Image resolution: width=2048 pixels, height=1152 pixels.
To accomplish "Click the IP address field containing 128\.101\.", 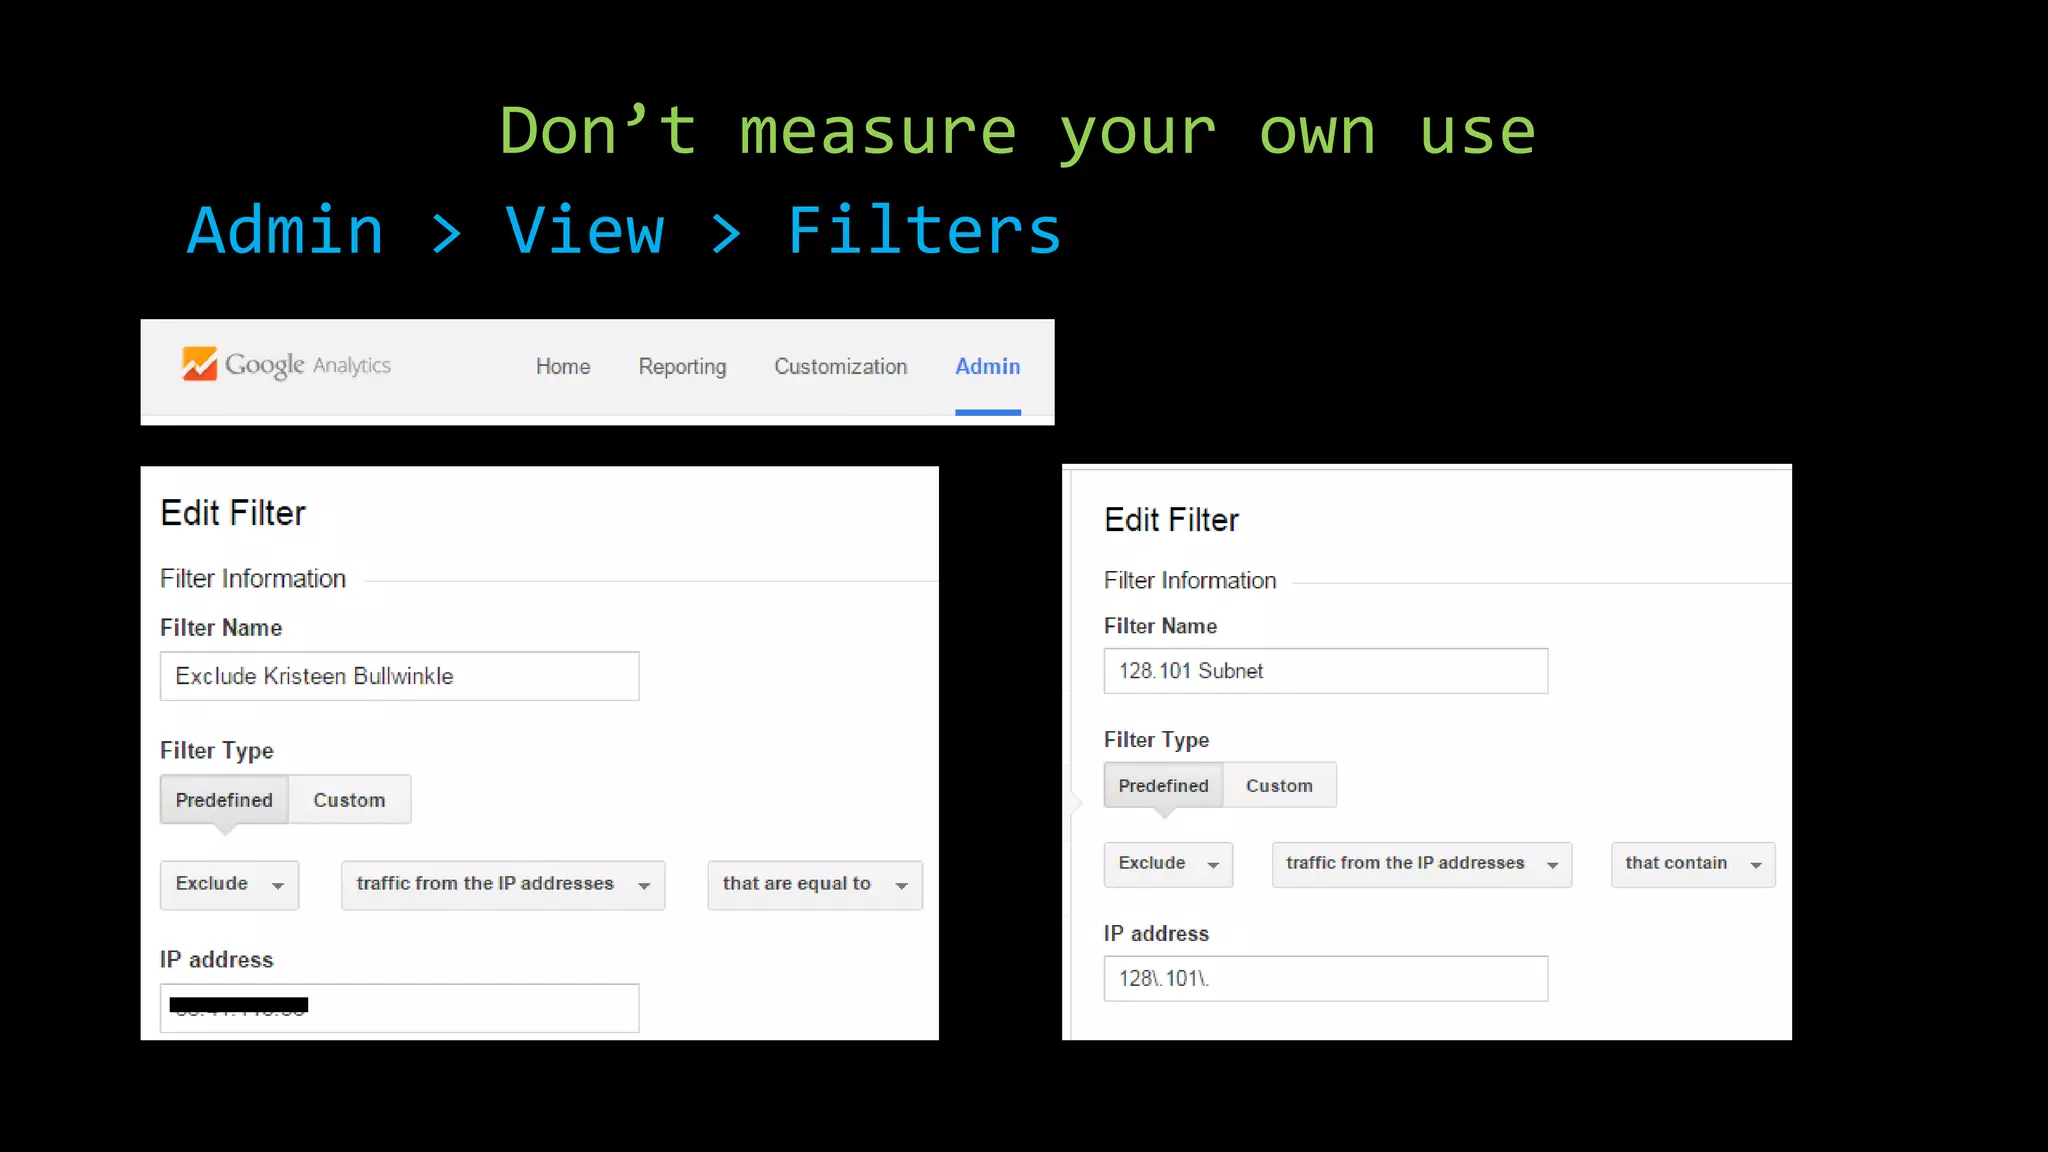I will click(x=1326, y=979).
